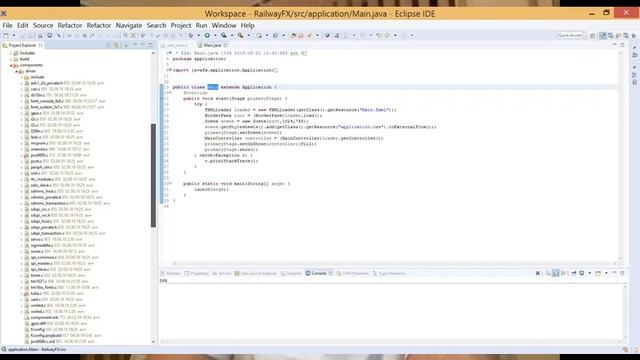The height and width of the screenshot is (360, 640).
Task: Open the Navigate menu
Action: [x=129, y=25]
